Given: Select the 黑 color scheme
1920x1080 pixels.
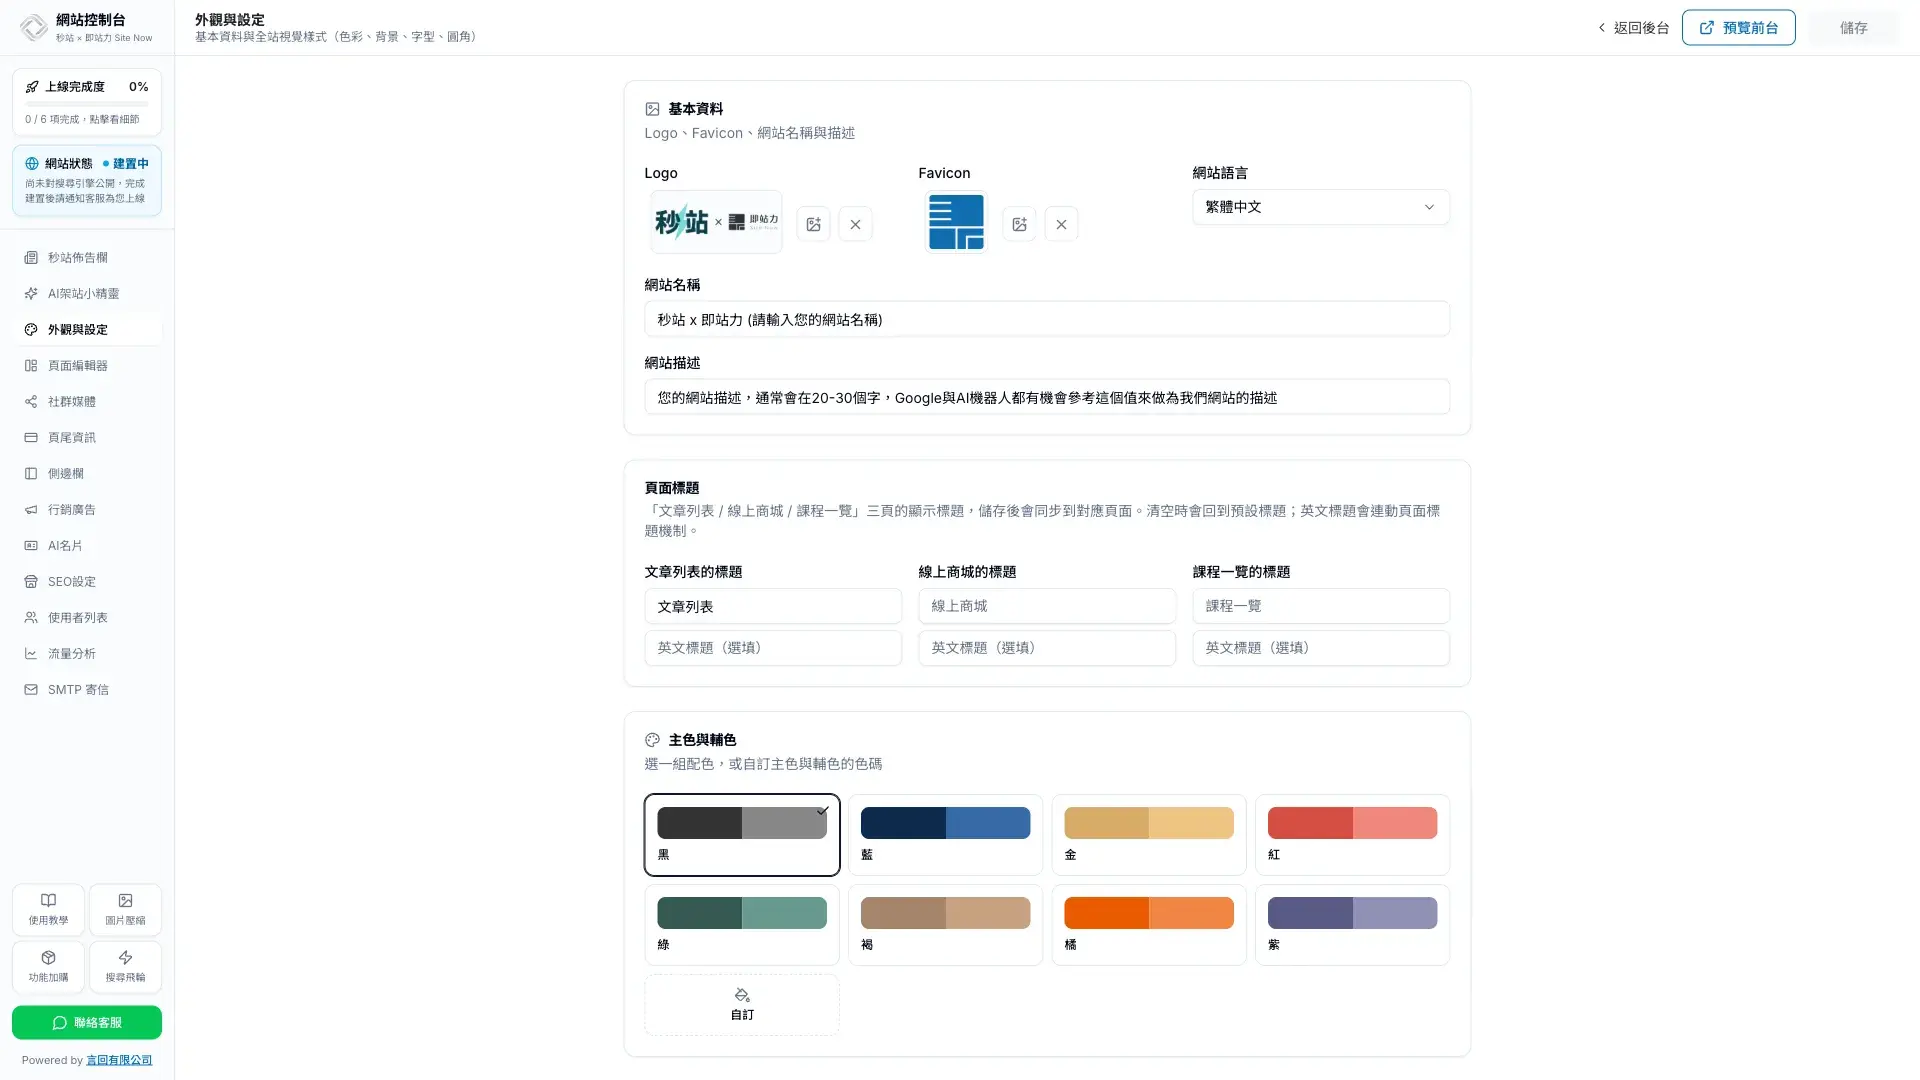Looking at the screenshot, I should click(742, 835).
